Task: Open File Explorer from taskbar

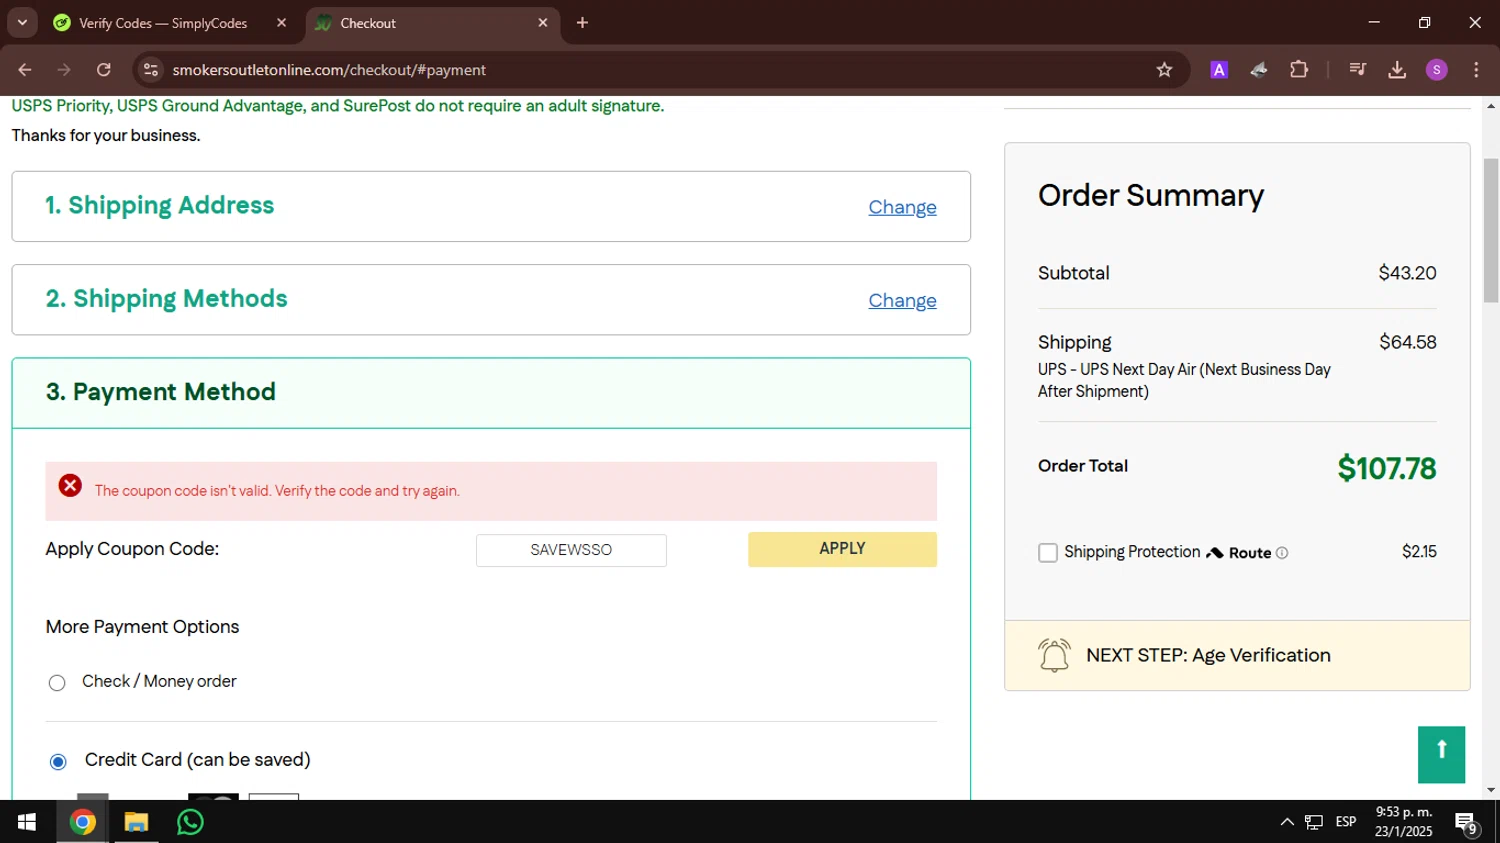Action: tap(136, 822)
